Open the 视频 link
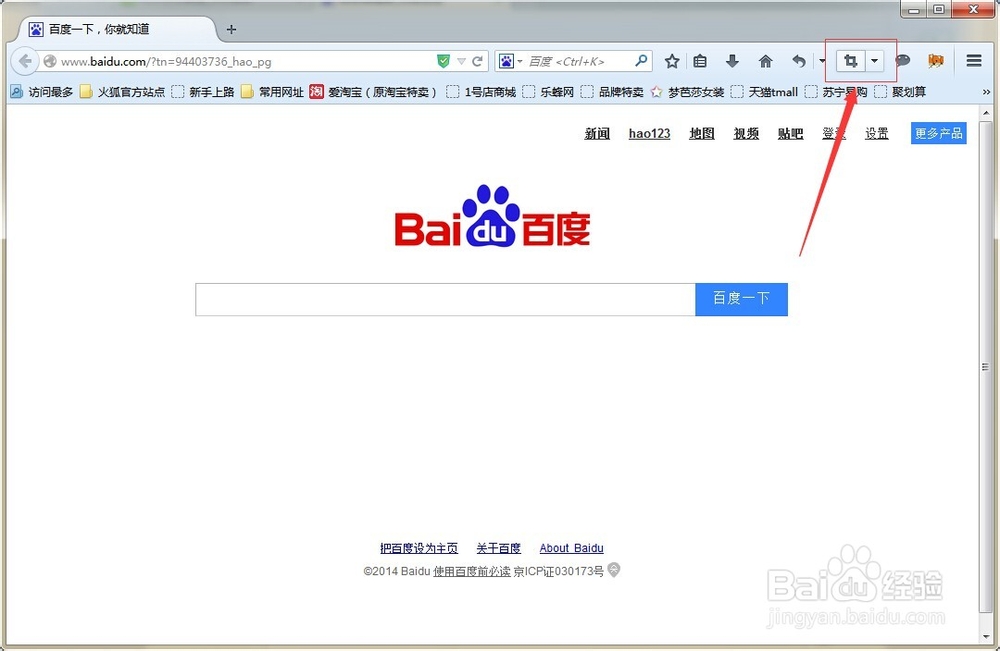This screenshot has height=651, width=1000. (x=746, y=133)
